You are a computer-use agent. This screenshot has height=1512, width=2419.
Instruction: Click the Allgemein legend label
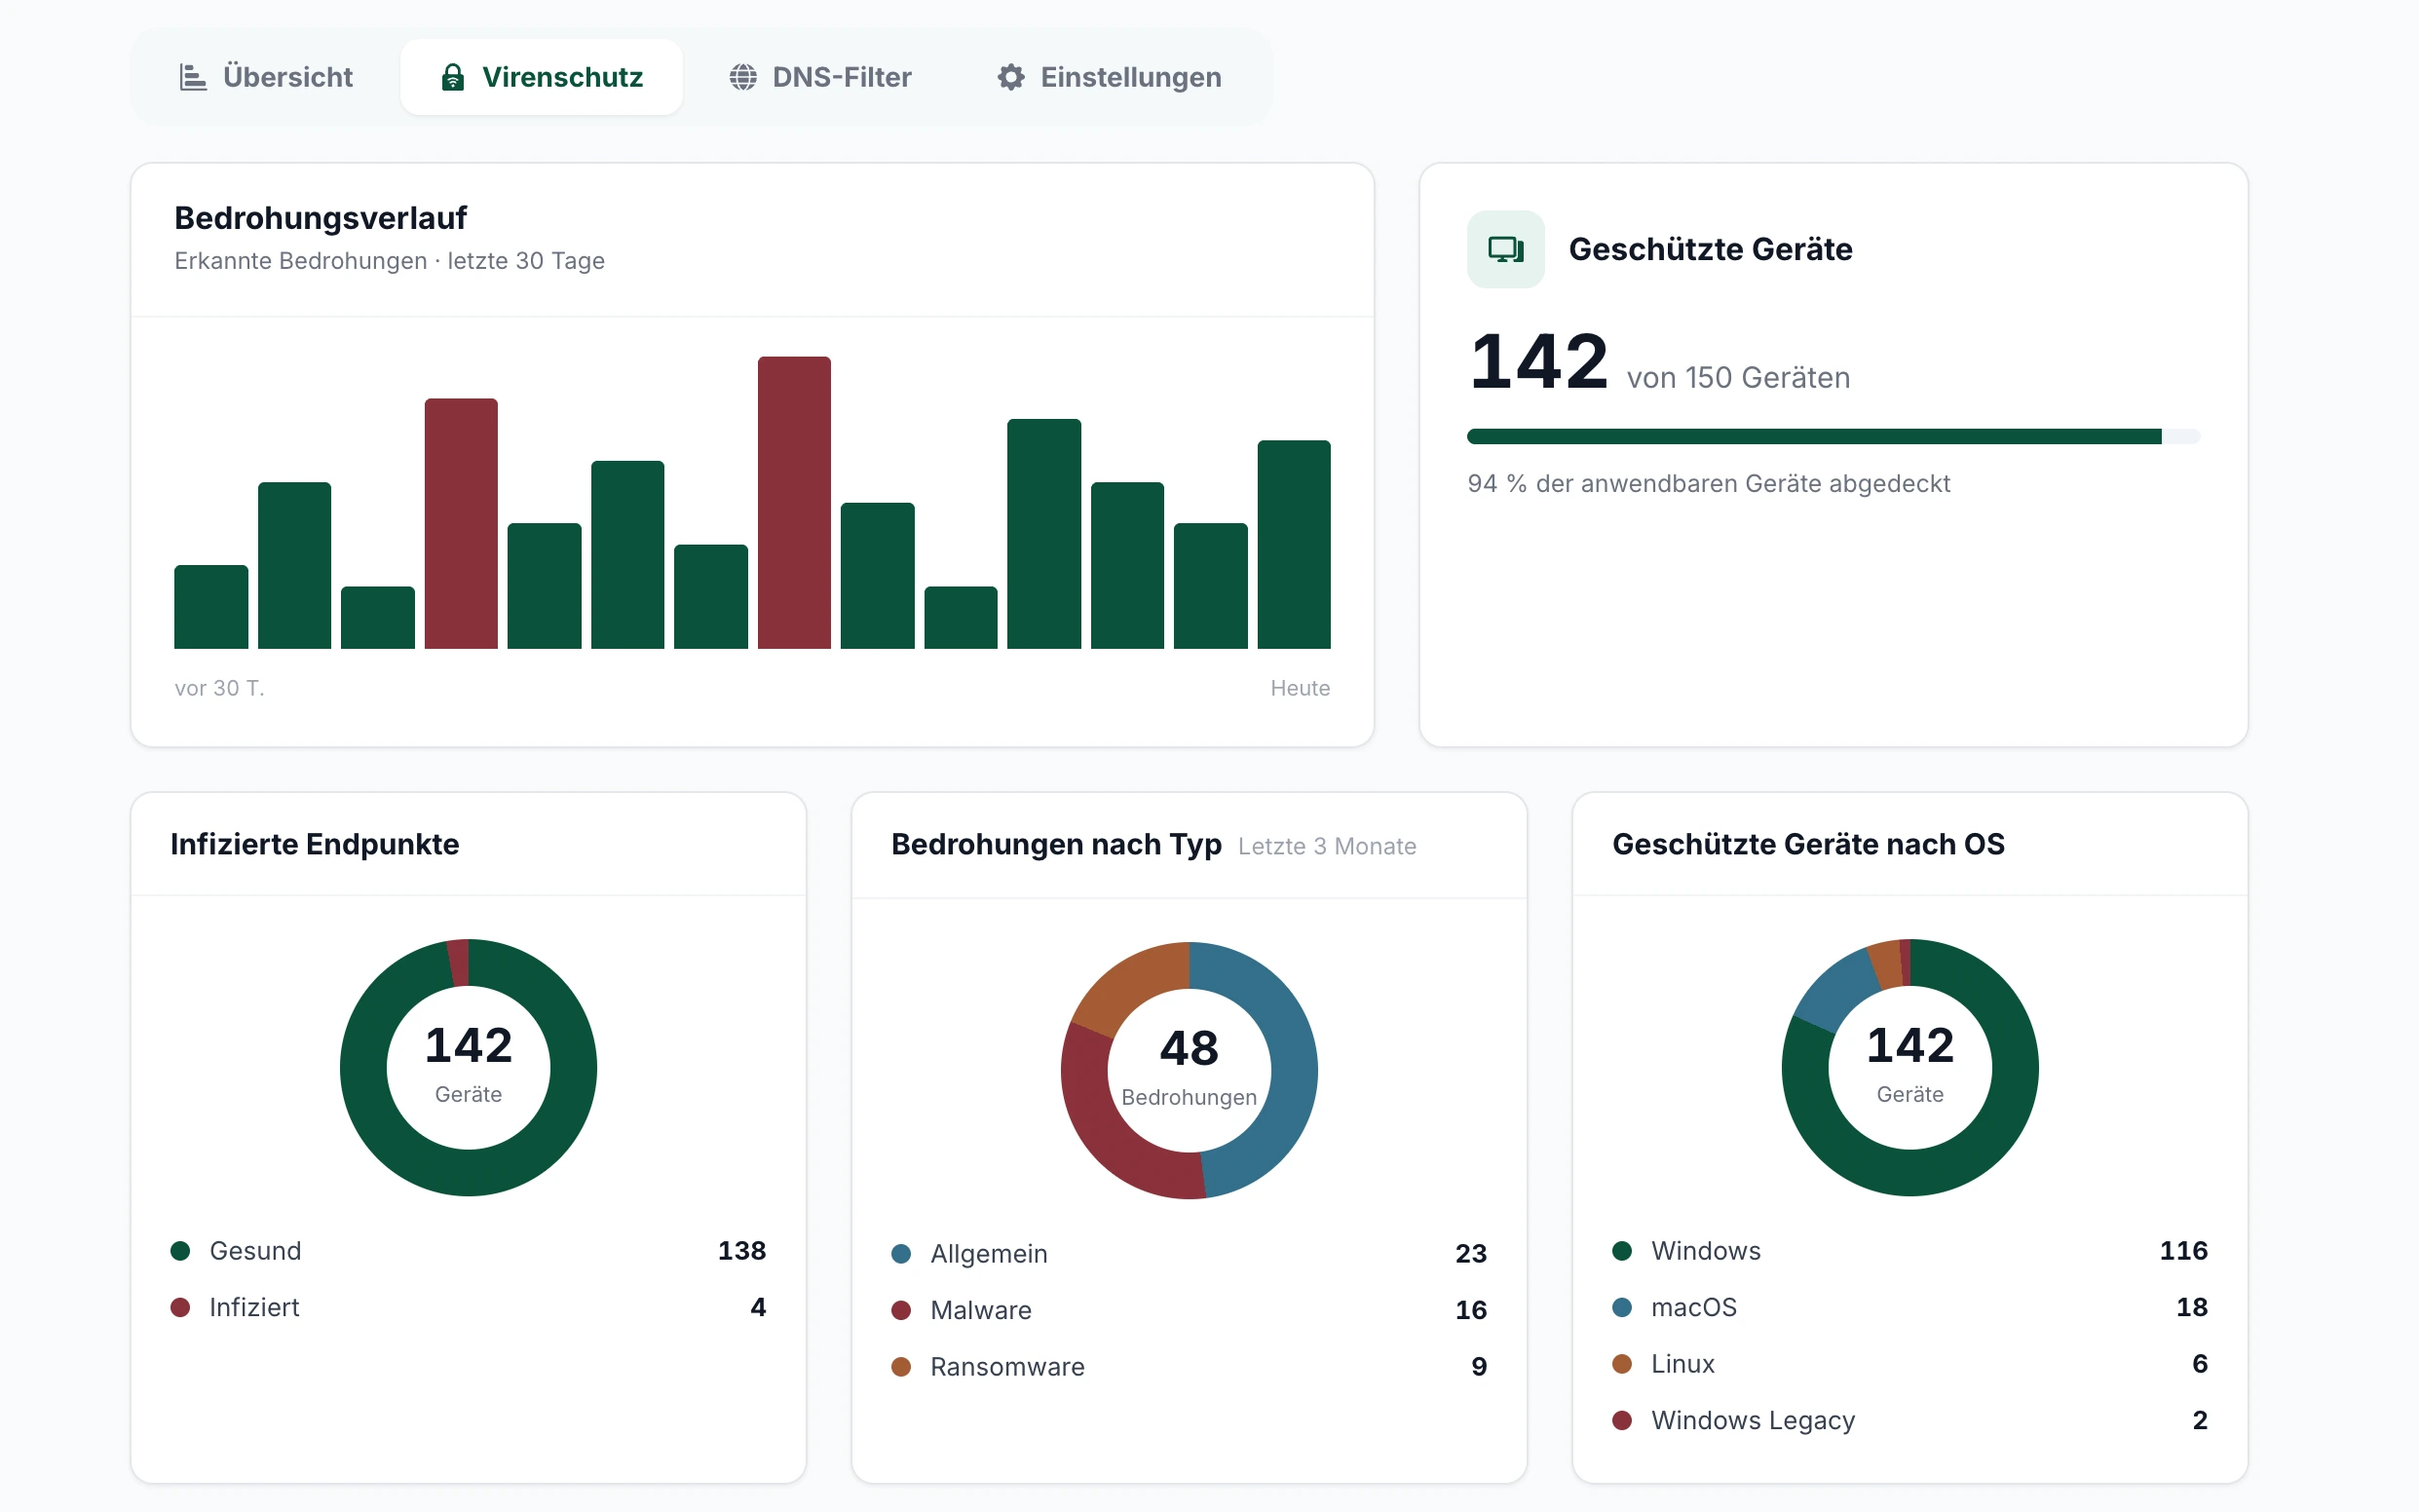[988, 1254]
